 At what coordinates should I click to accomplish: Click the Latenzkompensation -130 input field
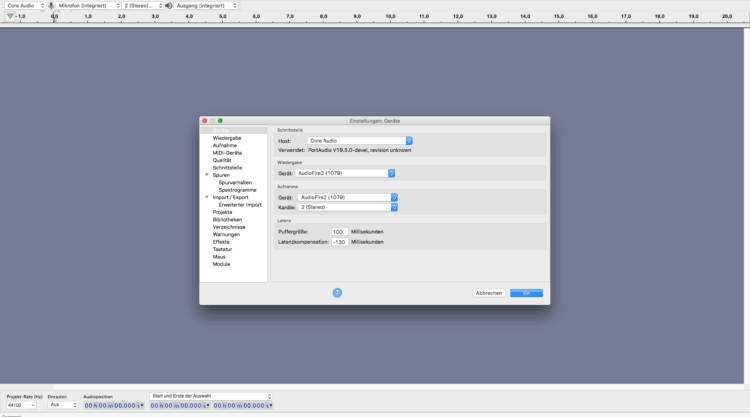click(339, 242)
